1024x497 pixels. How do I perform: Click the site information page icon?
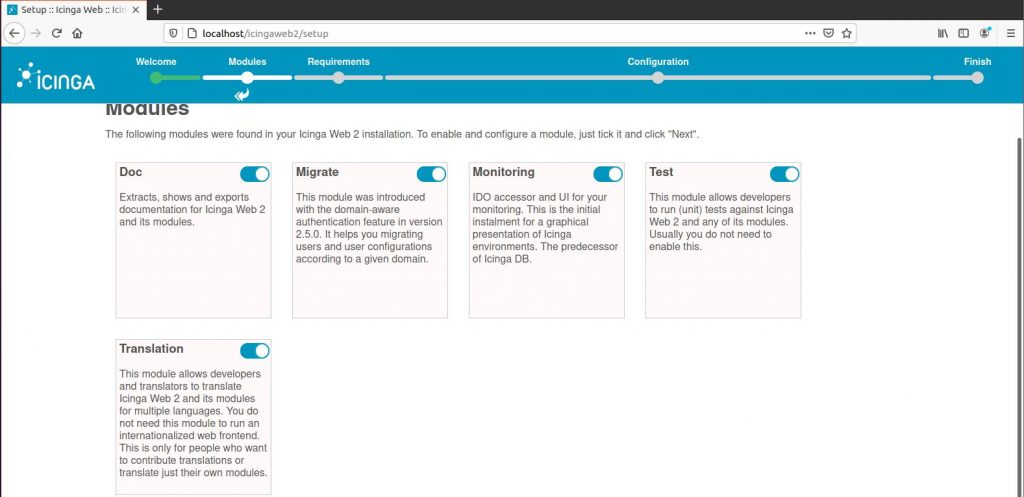[191, 33]
